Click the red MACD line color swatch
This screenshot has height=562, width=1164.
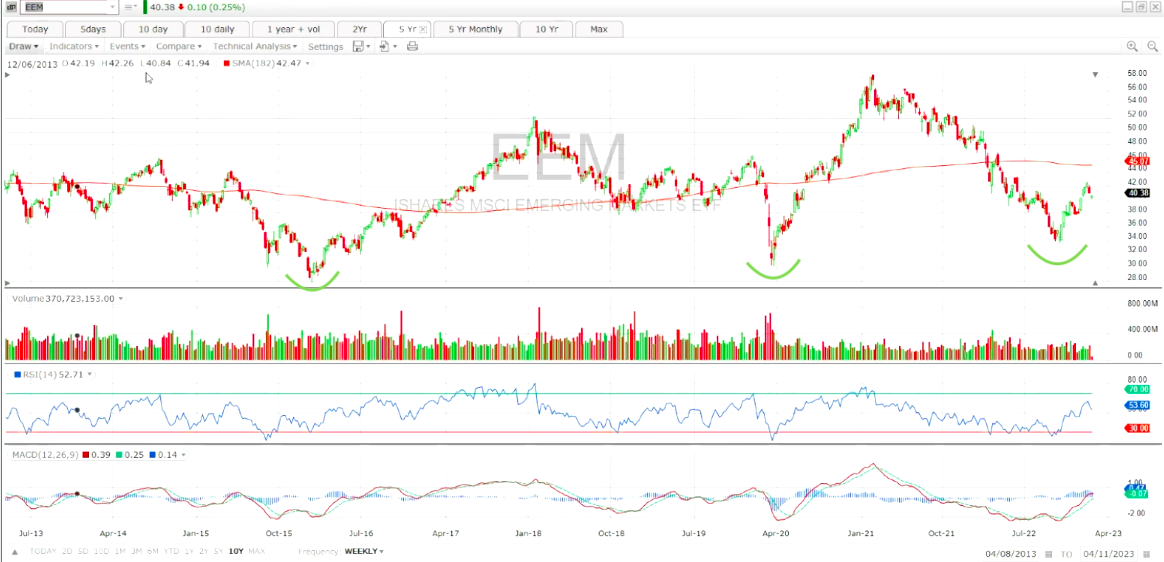(86, 454)
